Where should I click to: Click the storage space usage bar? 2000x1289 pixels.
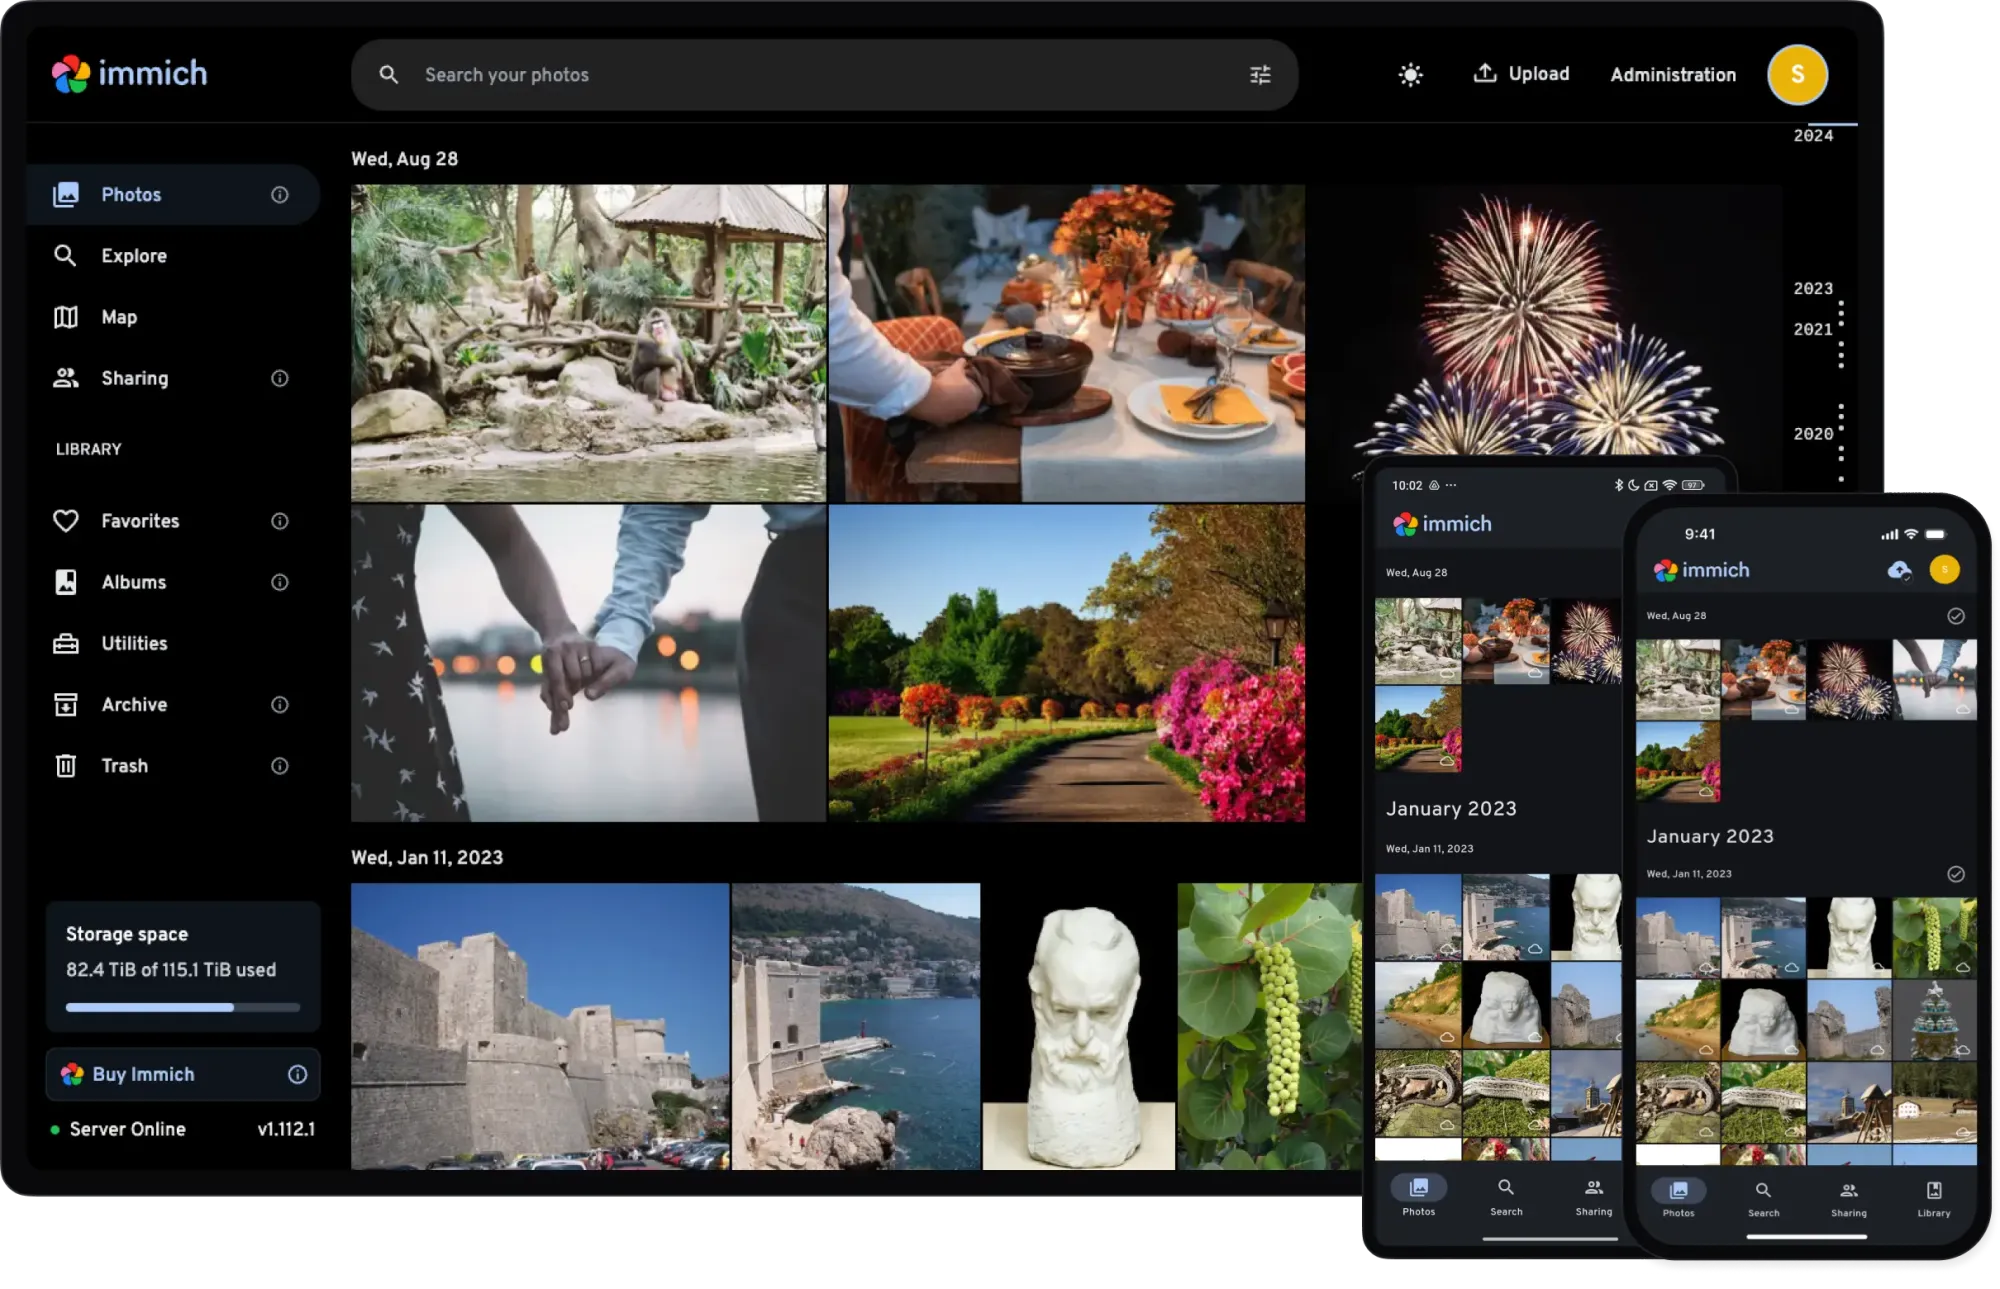182,1007
